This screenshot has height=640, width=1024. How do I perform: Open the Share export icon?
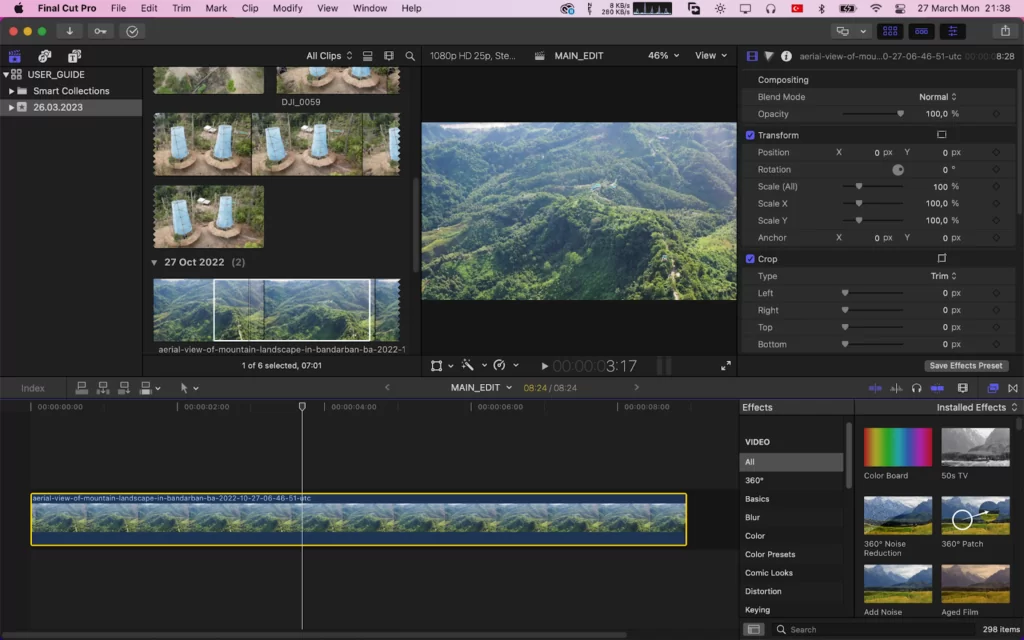tap(1005, 31)
